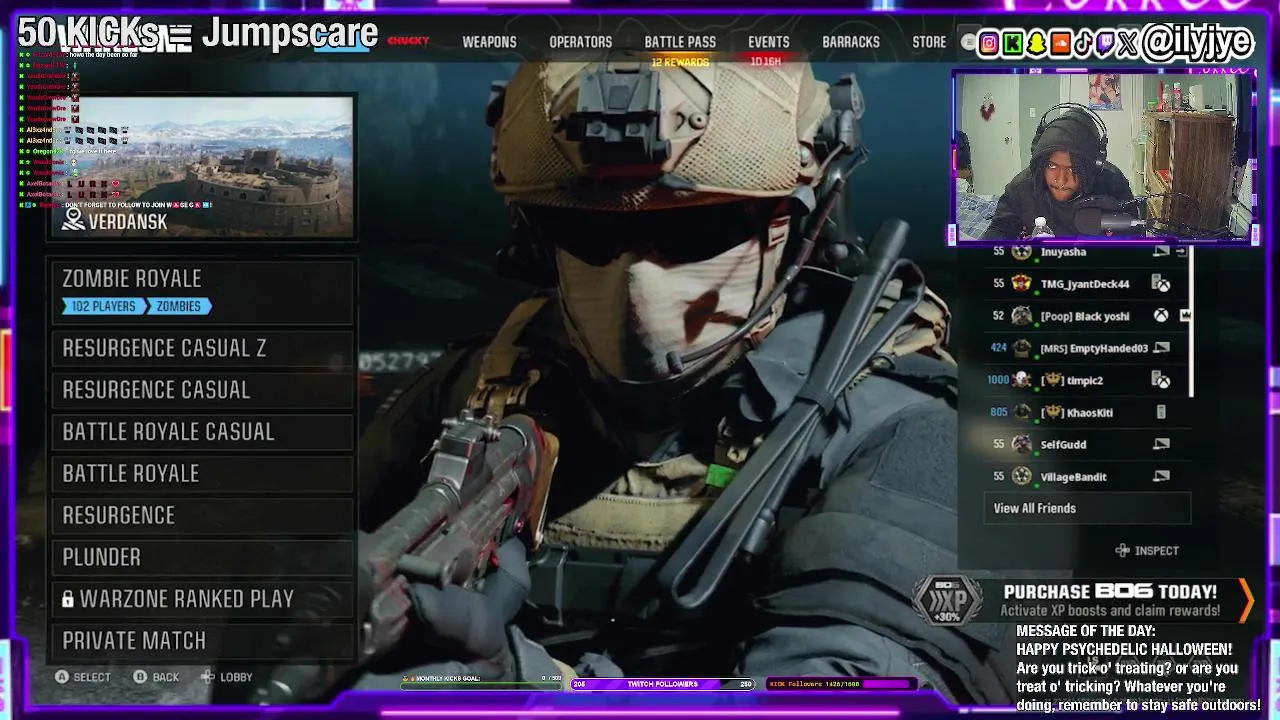The image size is (1280, 720).
Task: Click the 'PURCHASE BO6 TODAY!' banner text
Action: [x=1110, y=592]
